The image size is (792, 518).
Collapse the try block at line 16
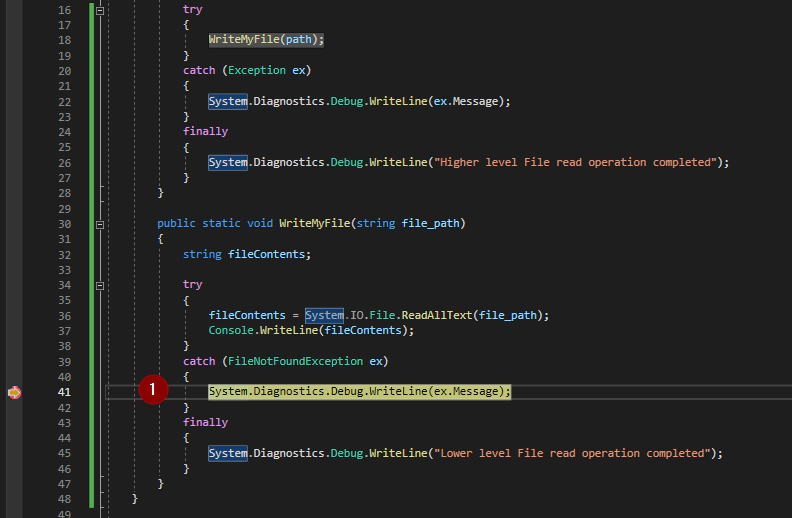100,10
